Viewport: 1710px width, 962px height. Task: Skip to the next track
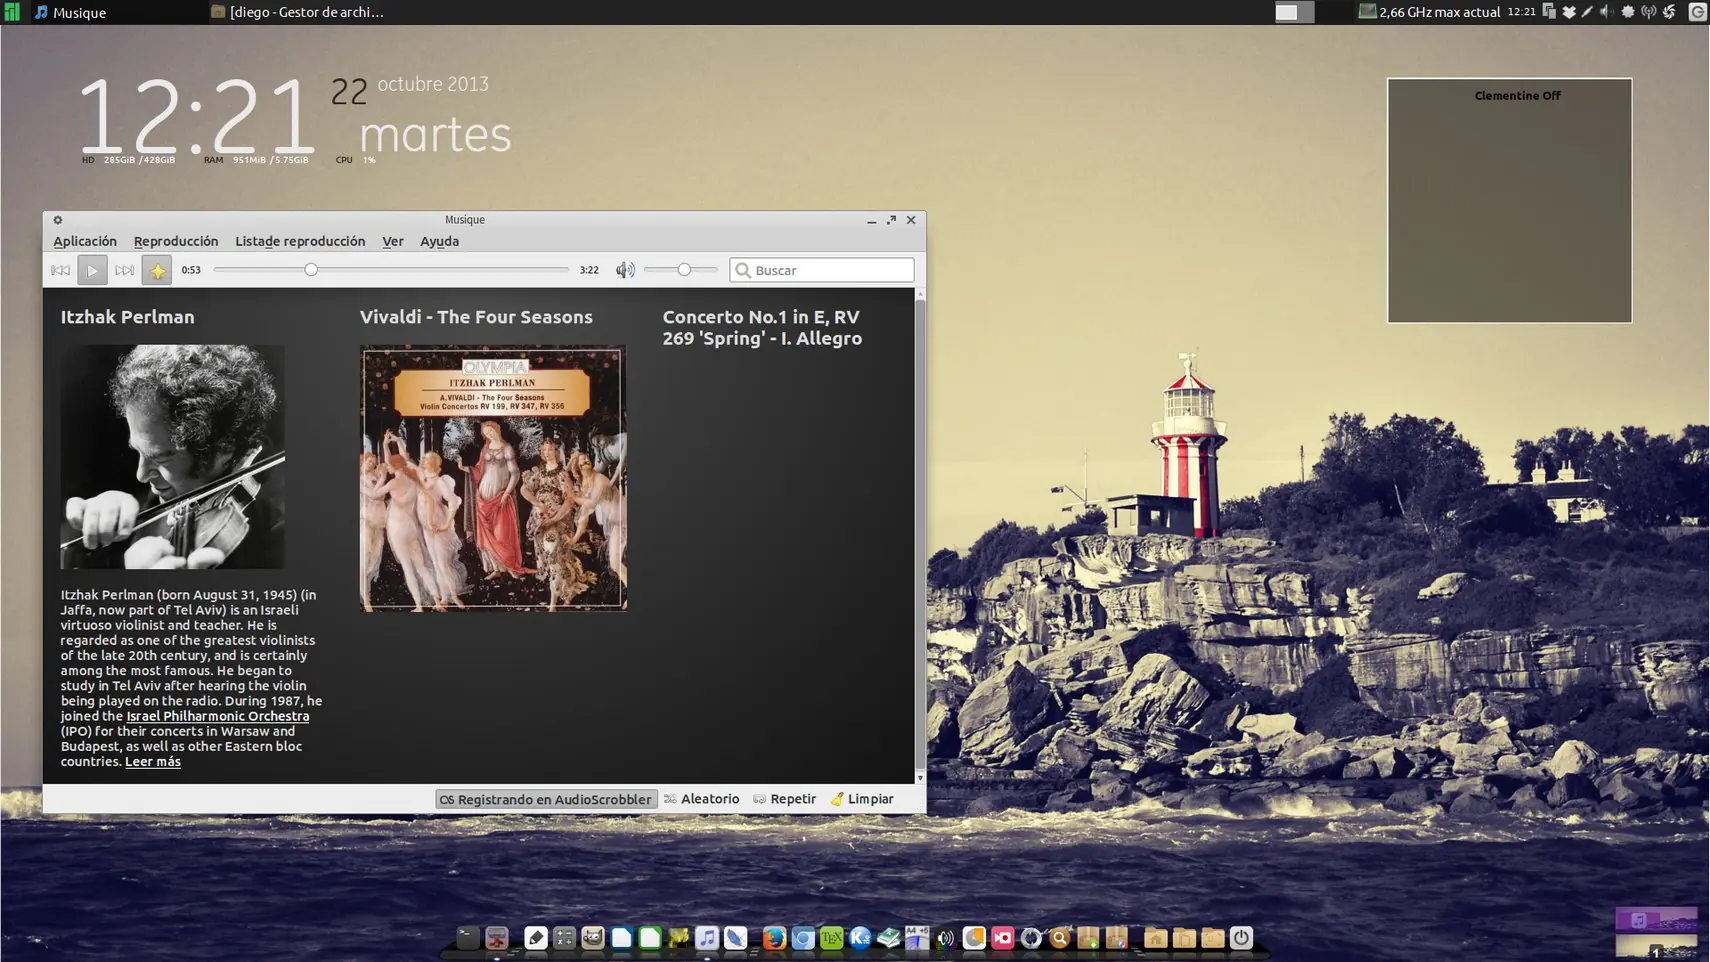[124, 270]
